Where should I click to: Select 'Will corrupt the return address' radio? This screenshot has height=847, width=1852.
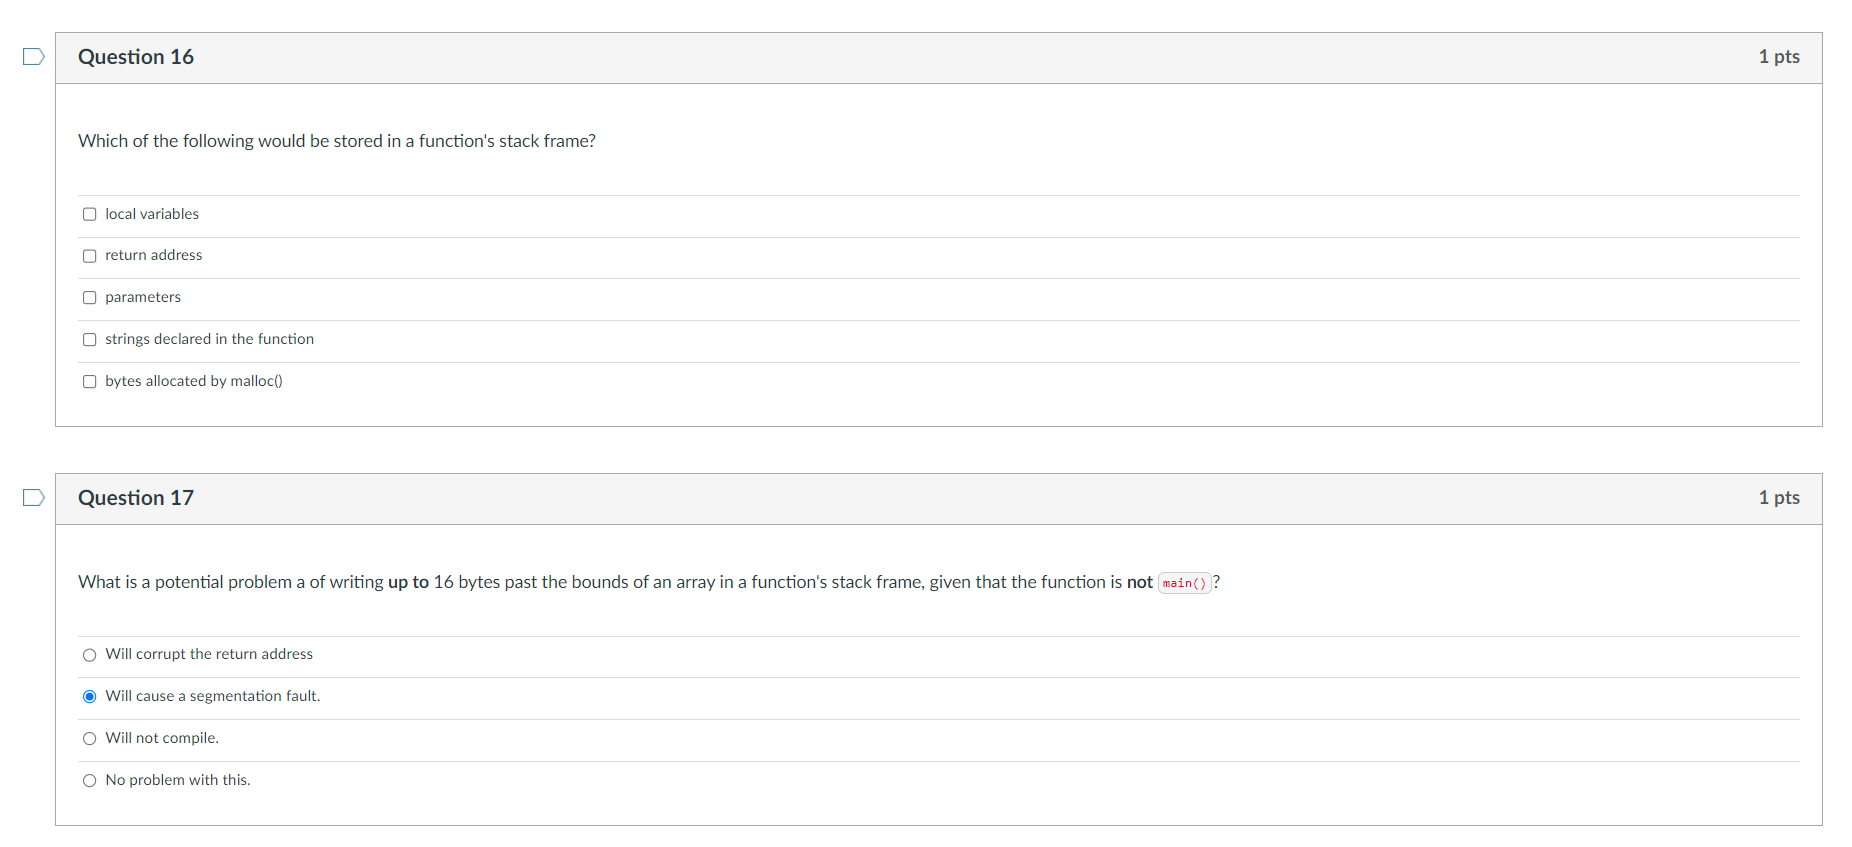(90, 655)
